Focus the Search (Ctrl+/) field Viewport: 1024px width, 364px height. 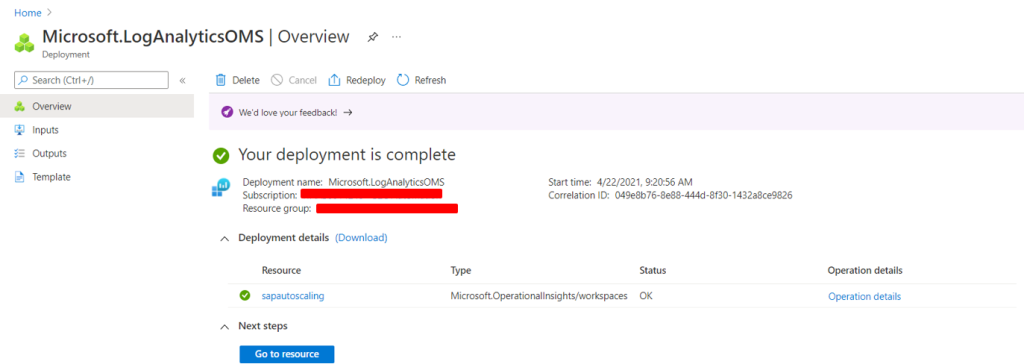(x=91, y=80)
